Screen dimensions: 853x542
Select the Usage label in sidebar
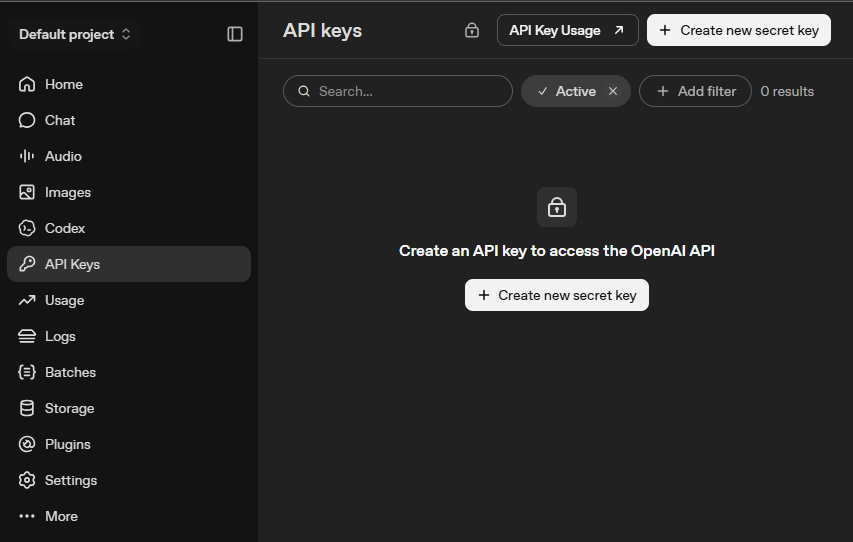(x=65, y=300)
